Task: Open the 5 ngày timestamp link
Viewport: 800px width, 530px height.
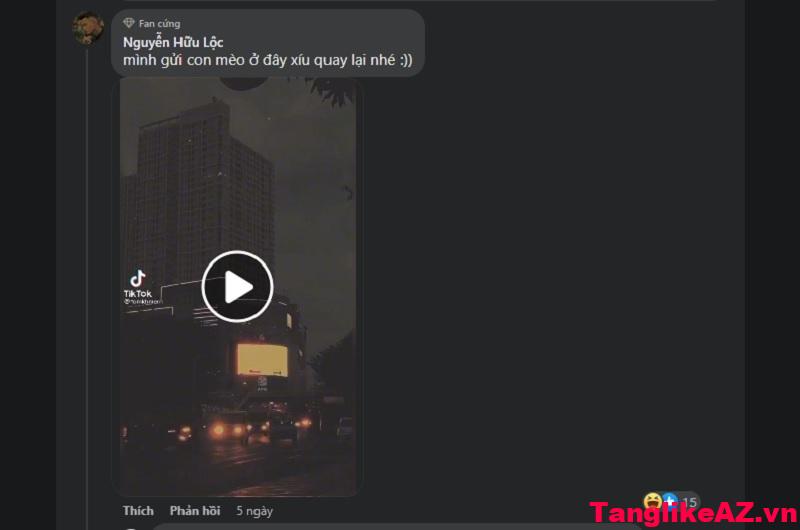Action: click(255, 511)
